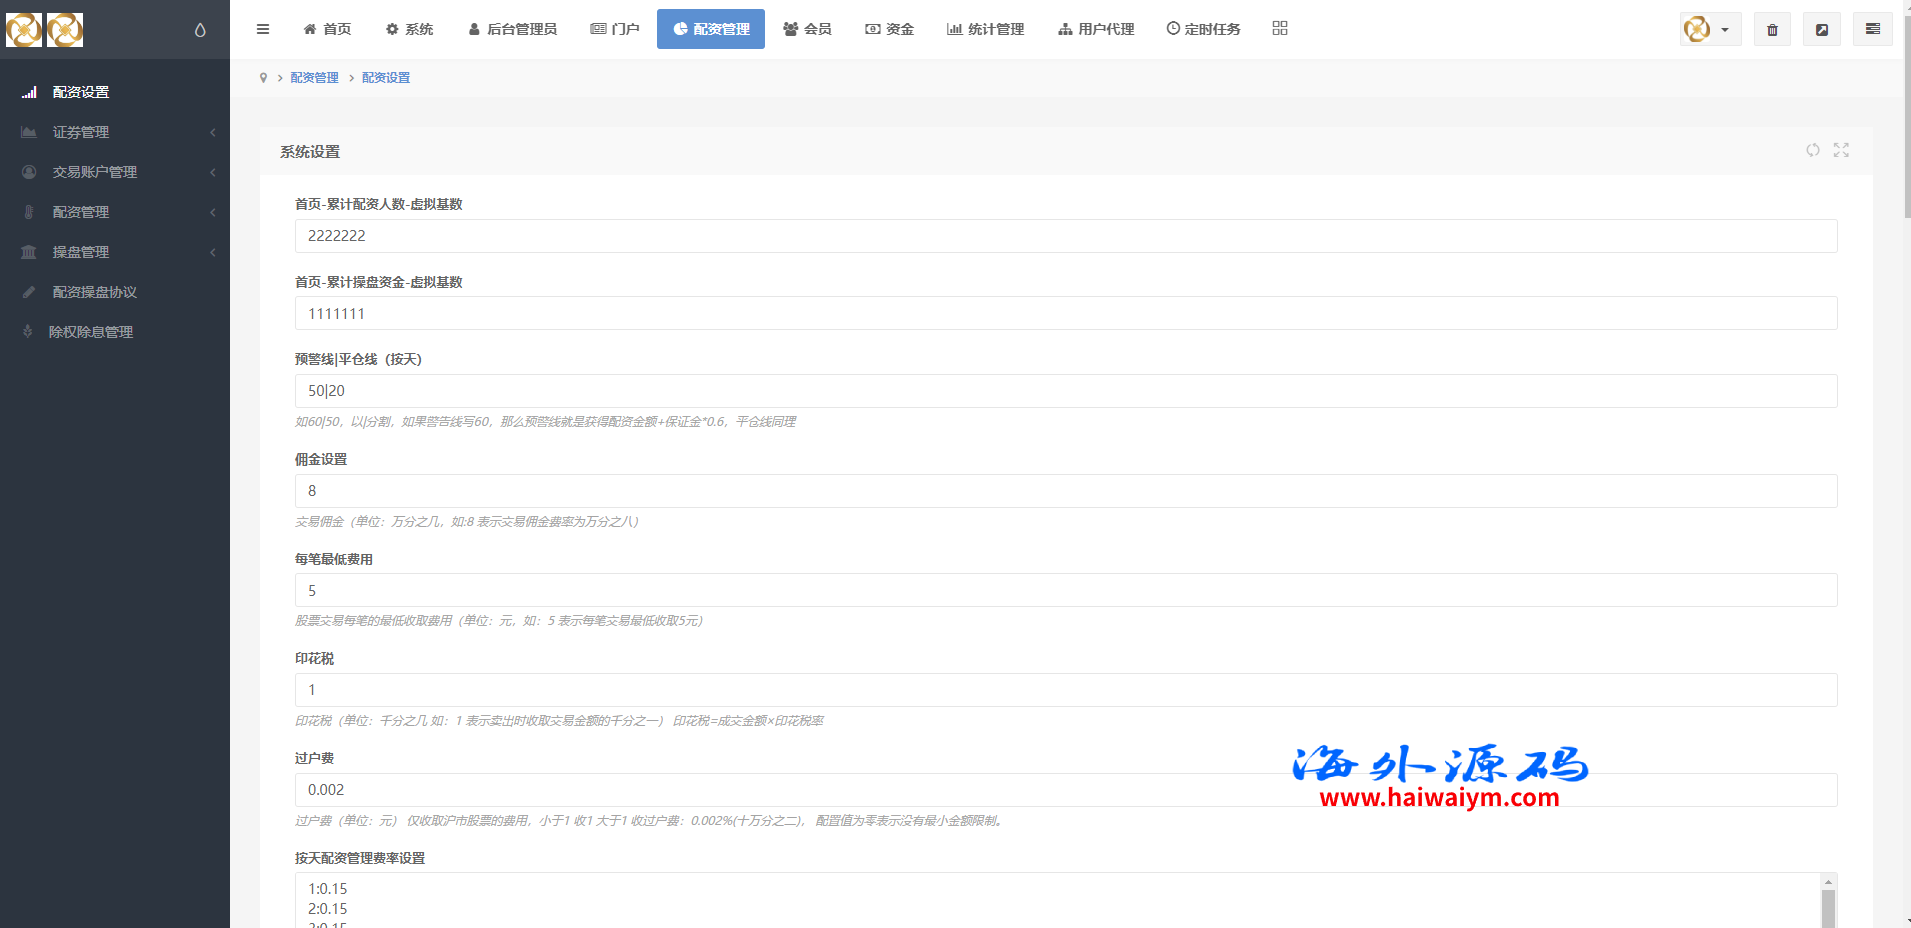Image resolution: width=1911 pixels, height=928 pixels.
Task: Click the 配资管理 breadcrumb link
Action: (x=314, y=78)
